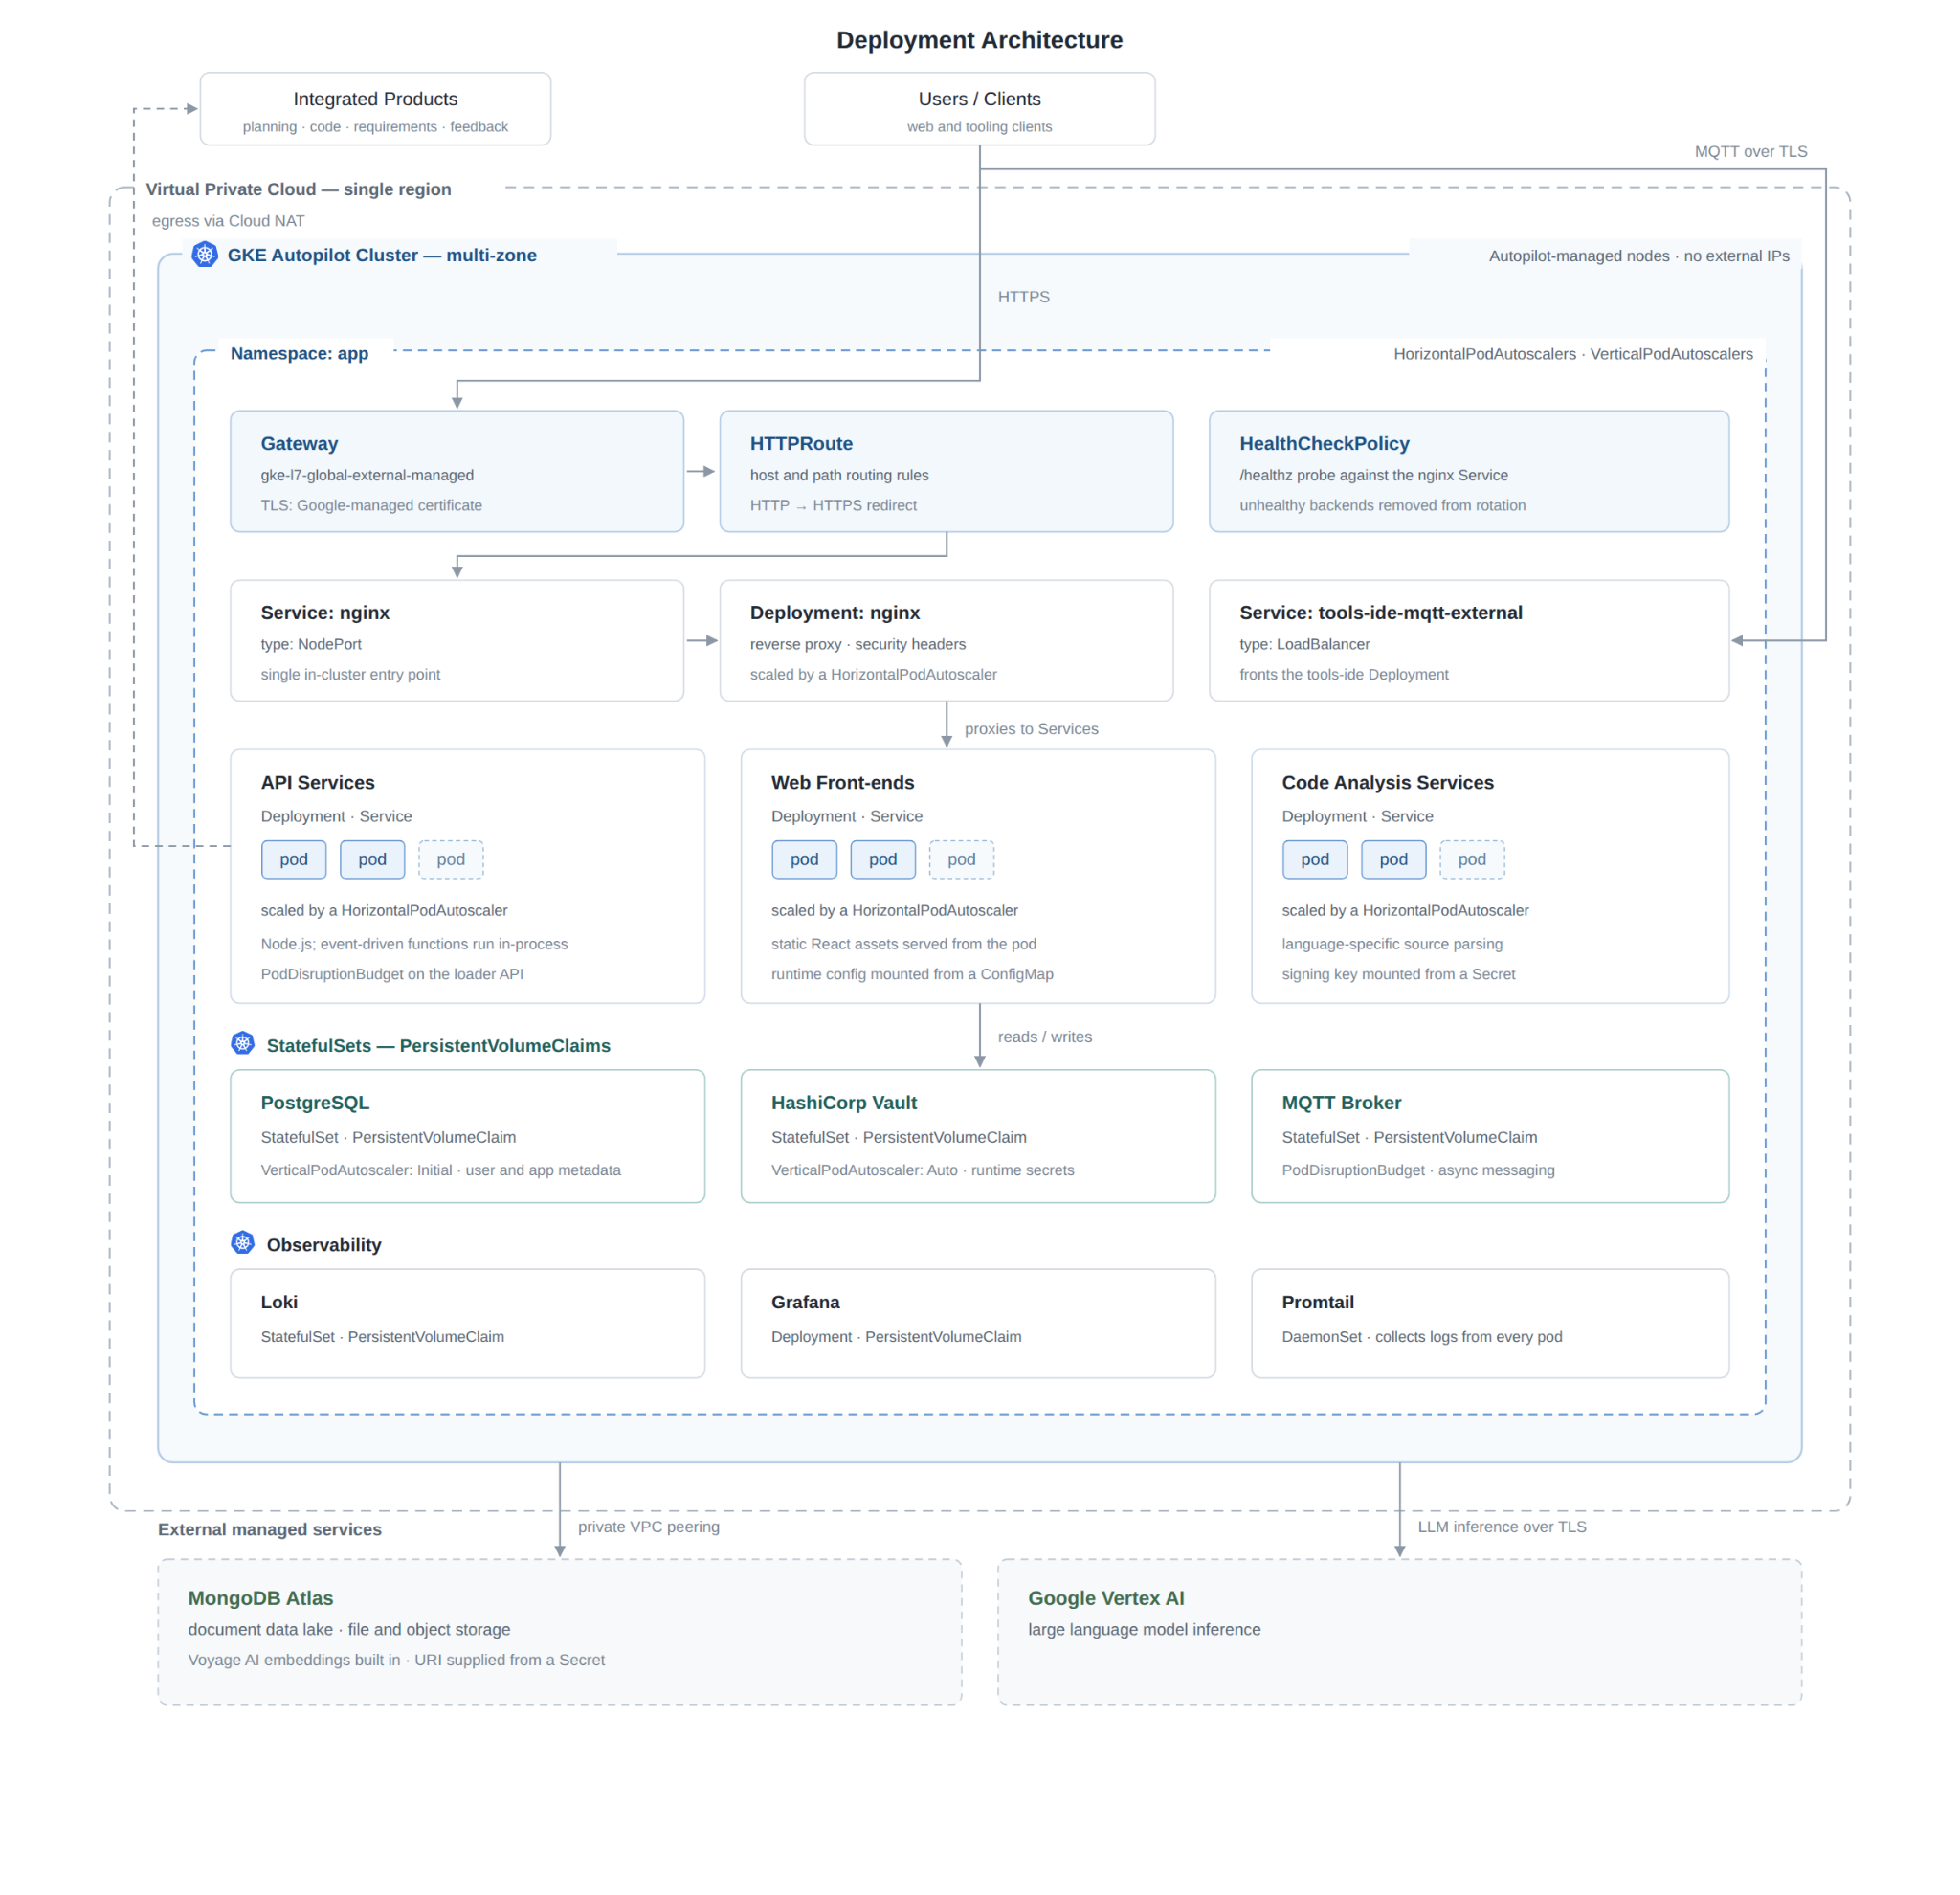
Task: Click the first pod in API Services
Action: click(294, 859)
